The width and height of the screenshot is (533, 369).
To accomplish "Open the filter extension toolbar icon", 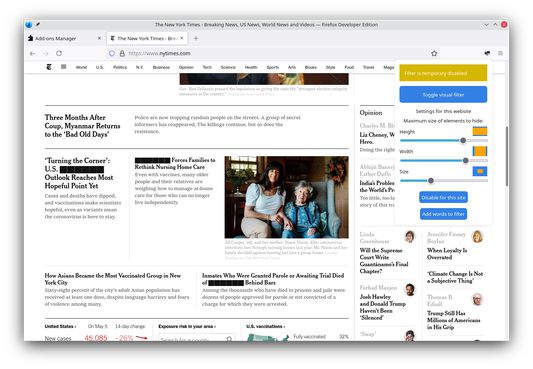I will 487,53.
